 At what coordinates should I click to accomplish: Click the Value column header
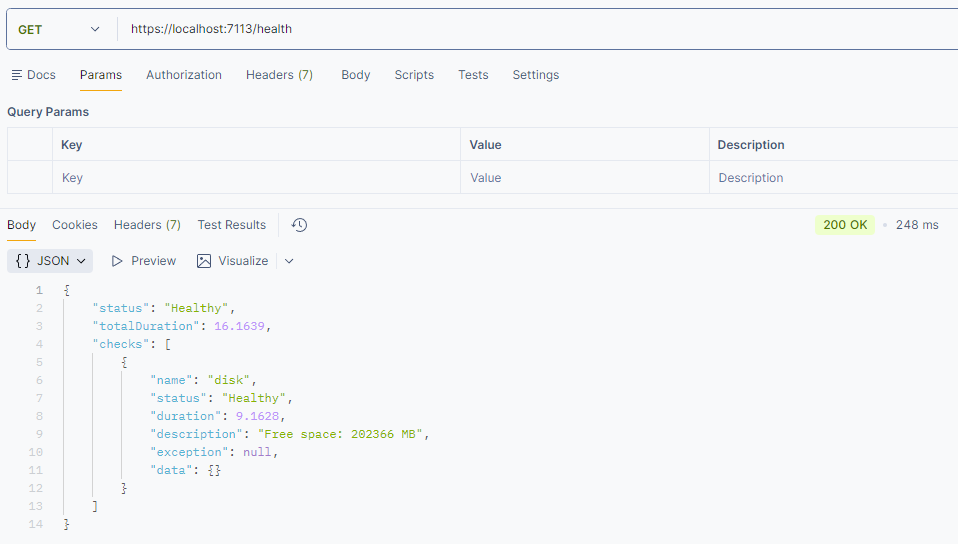(x=485, y=145)
